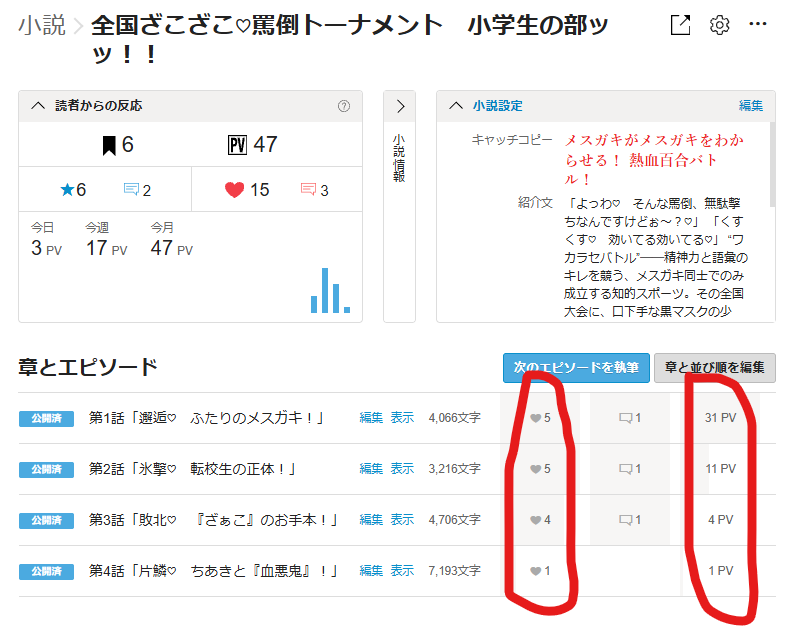Open the novel in external view icon

coord(680,24)
